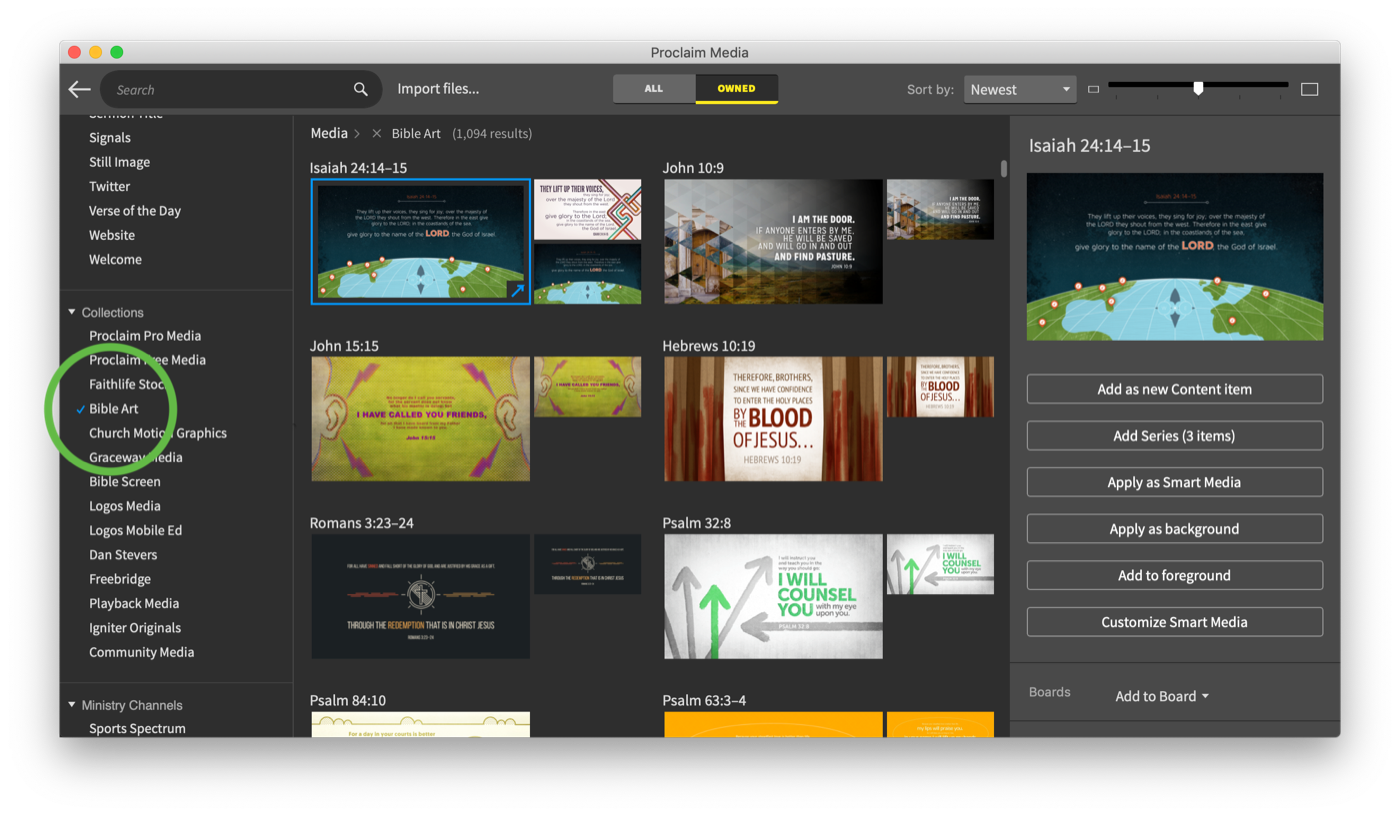
Task: Click the Isaiah 24:14–15 preview image
Action: (x=1175, y=257)
